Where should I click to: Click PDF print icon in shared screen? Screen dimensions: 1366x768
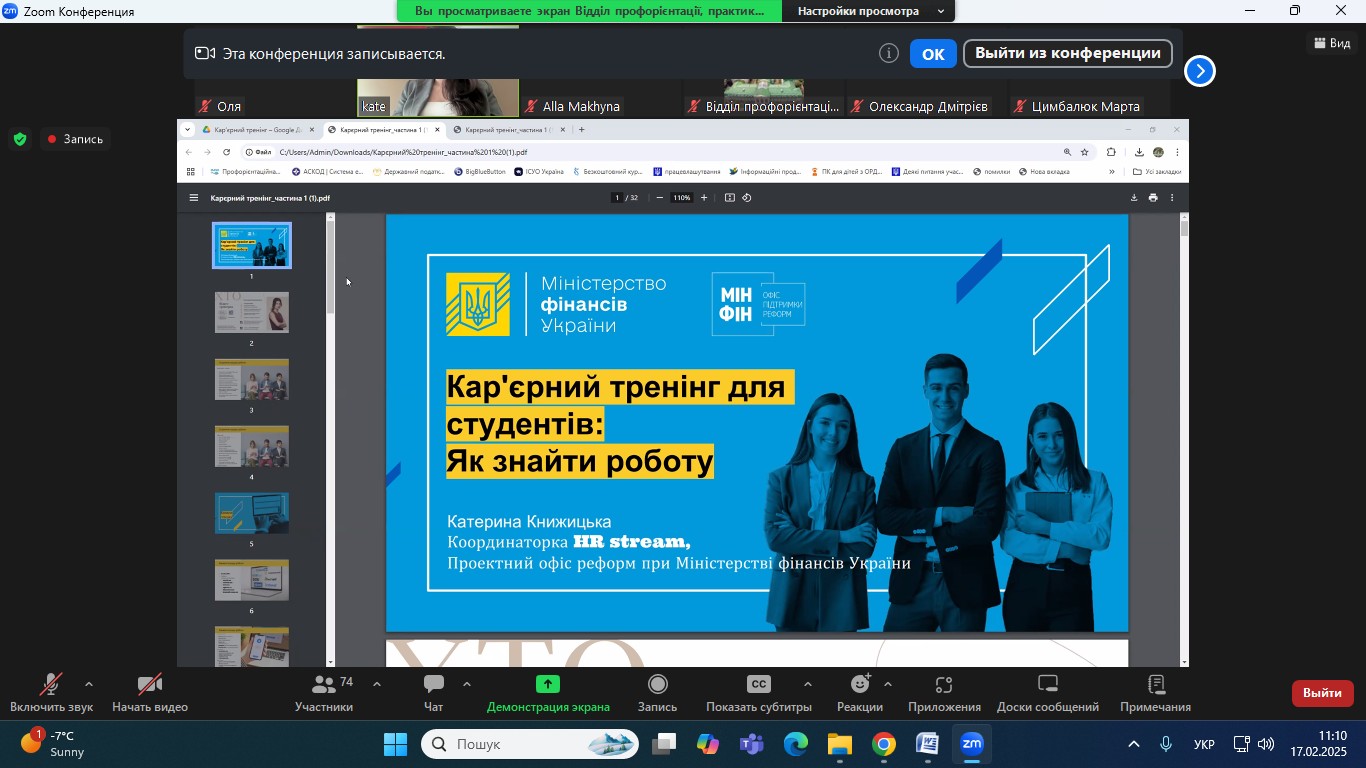click(x=1153, y=198)
